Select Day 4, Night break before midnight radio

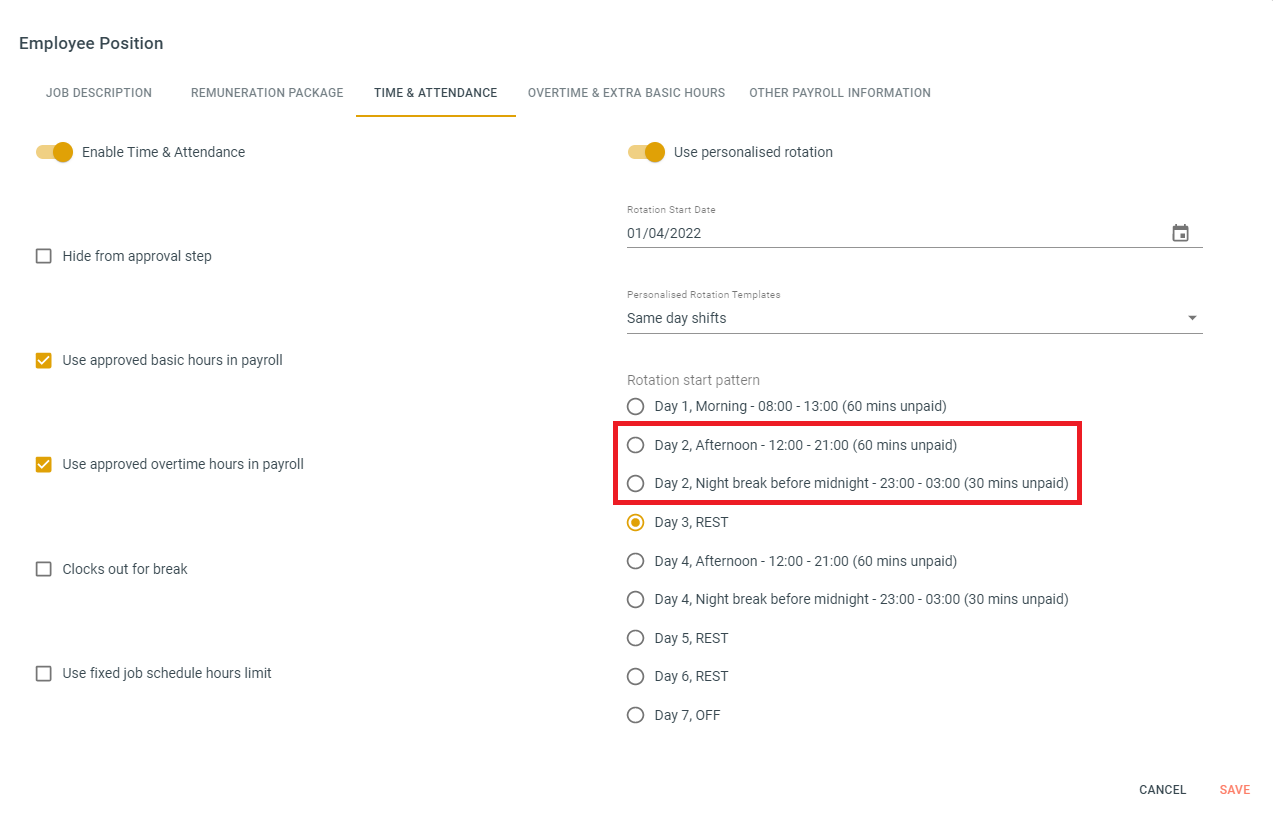[x=635, y=599]
